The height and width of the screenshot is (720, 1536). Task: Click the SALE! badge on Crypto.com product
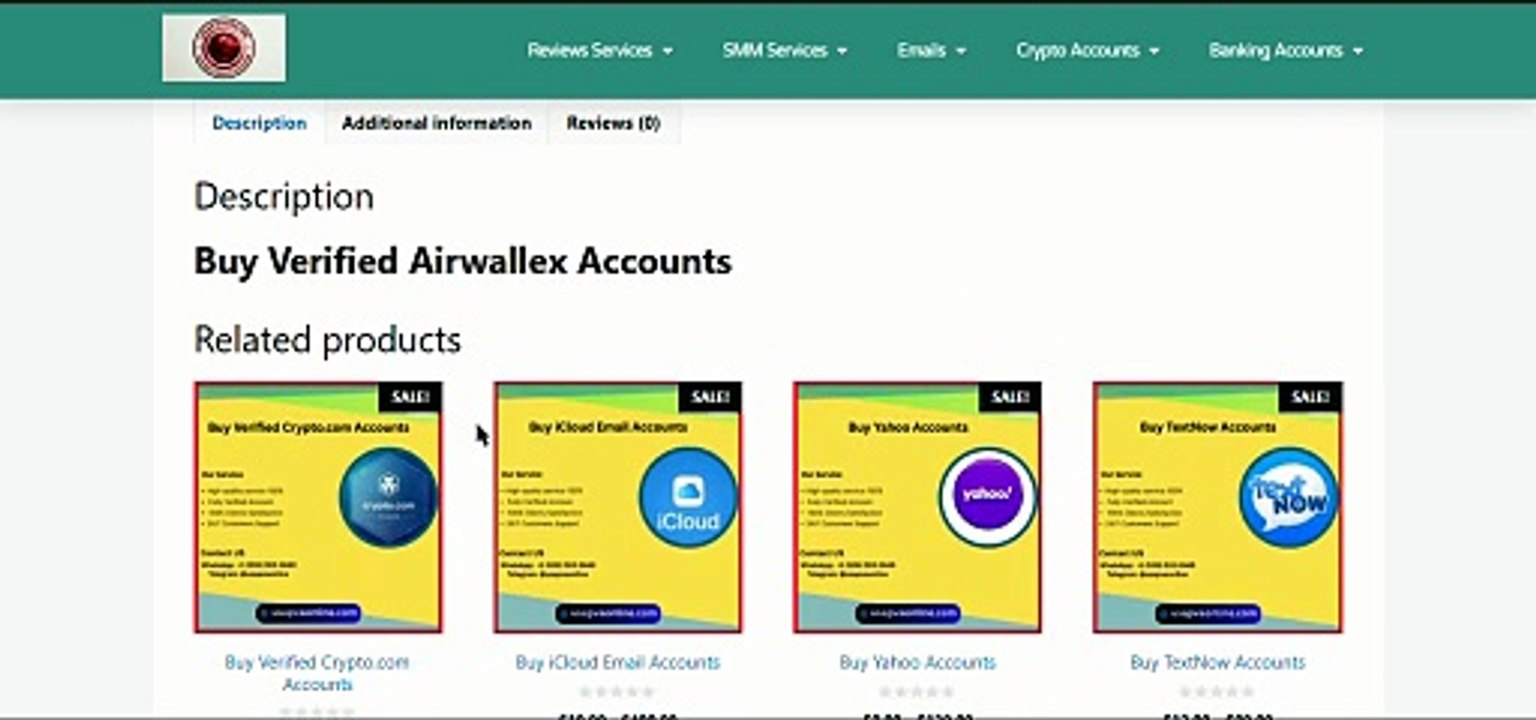tap(410, 397)
